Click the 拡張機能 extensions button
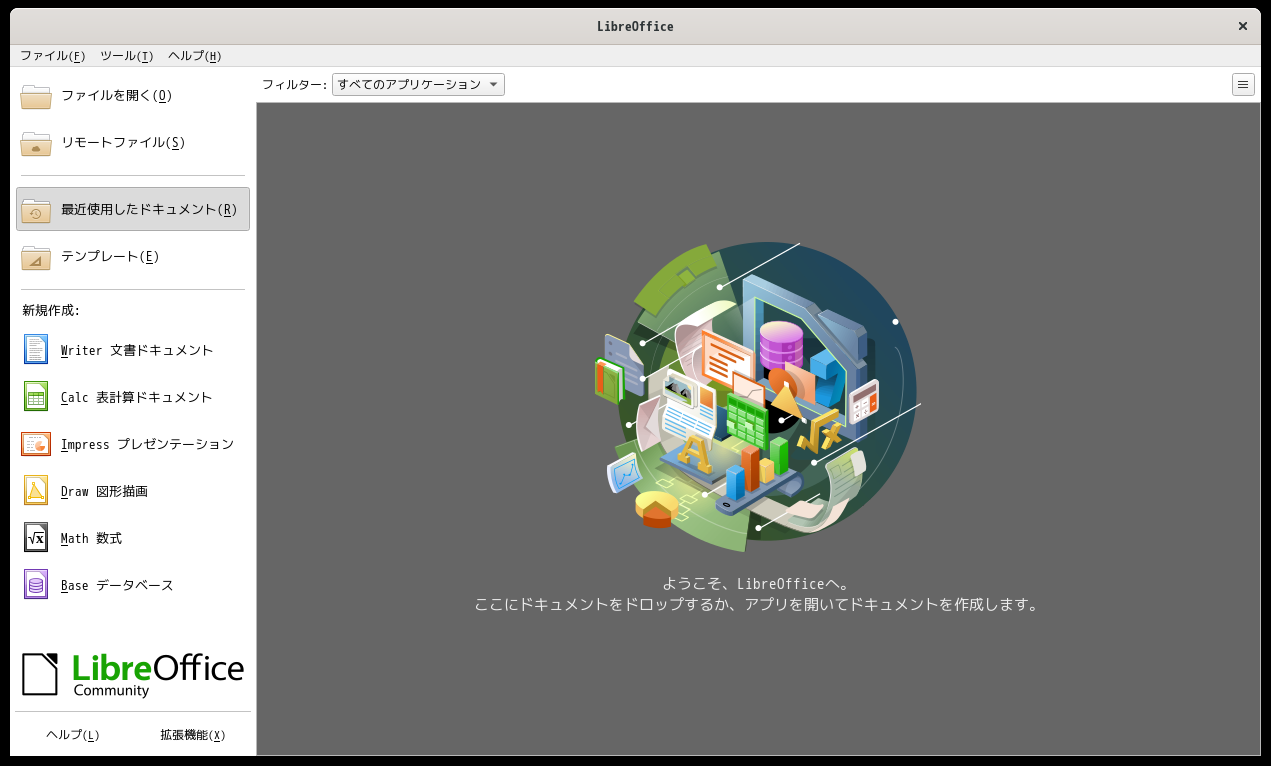The width and height of the screenshot is (1271, 766). pos(192,735)
